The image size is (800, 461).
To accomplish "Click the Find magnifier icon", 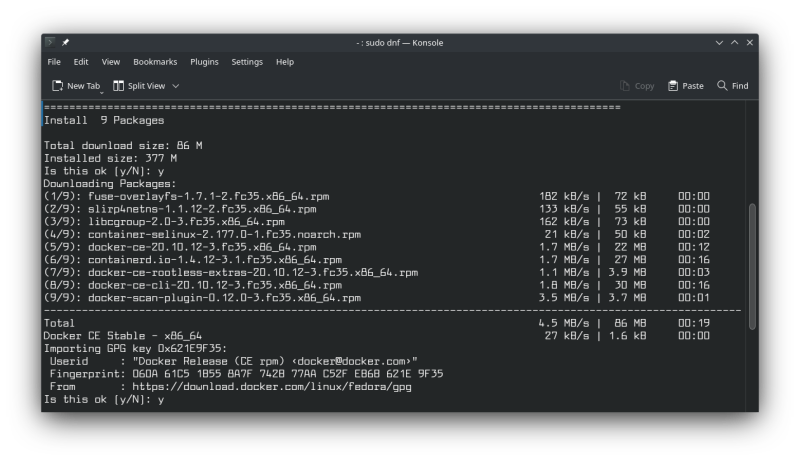I will click(x=722, y=86).
